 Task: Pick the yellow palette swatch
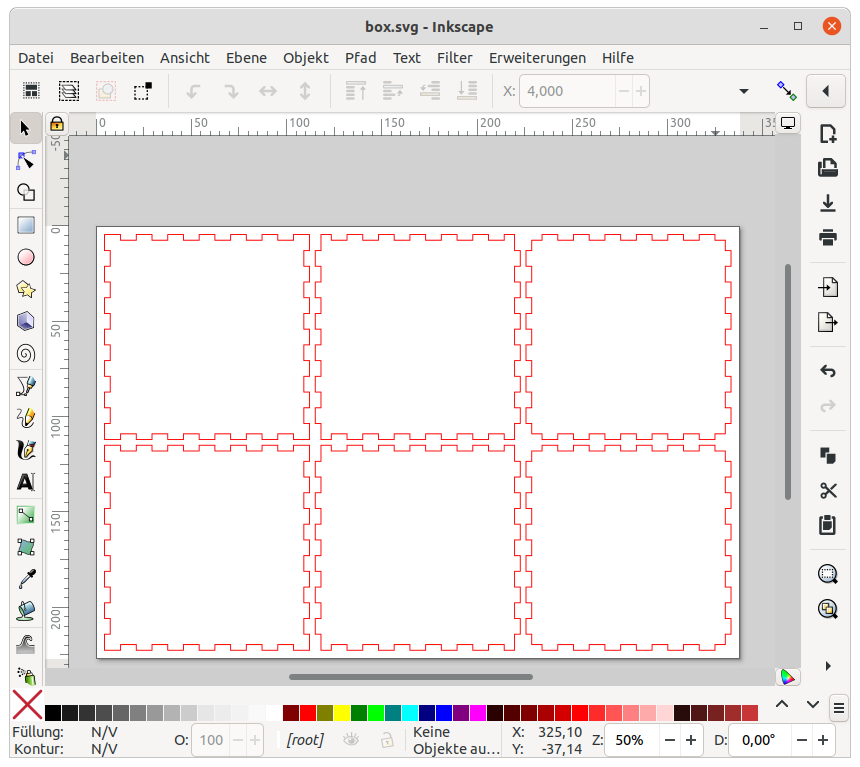341,713
